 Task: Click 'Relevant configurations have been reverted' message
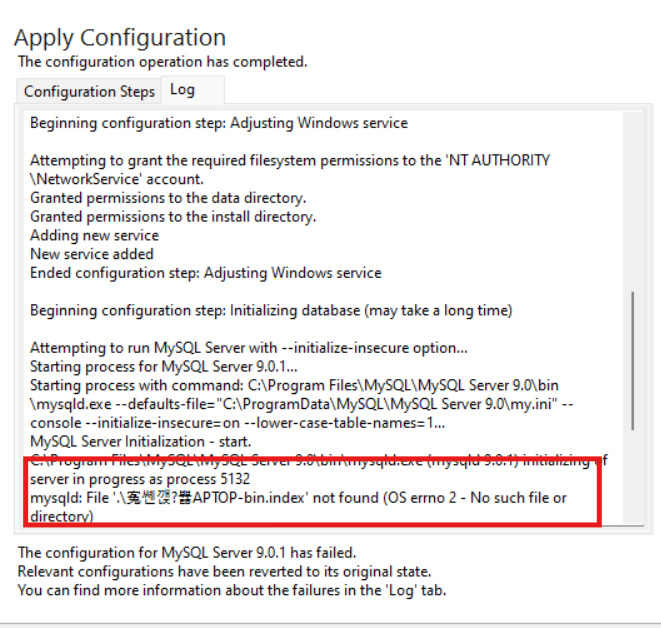click(x=224, y=572)
